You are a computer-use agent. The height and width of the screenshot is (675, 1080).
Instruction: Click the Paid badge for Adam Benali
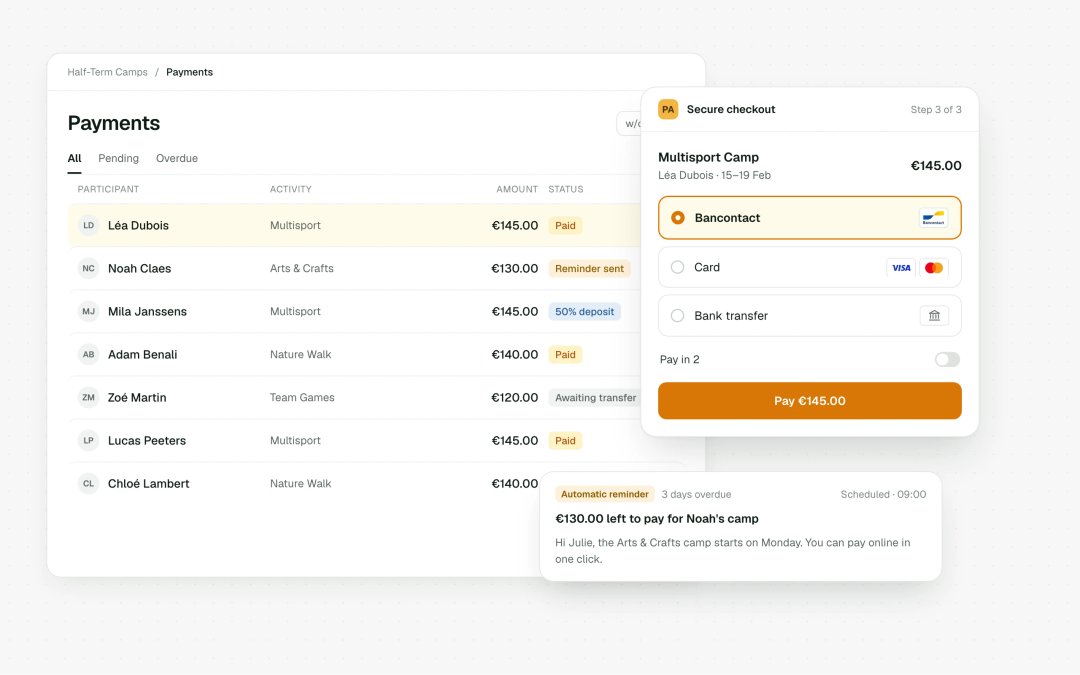[x=565, y=355]
